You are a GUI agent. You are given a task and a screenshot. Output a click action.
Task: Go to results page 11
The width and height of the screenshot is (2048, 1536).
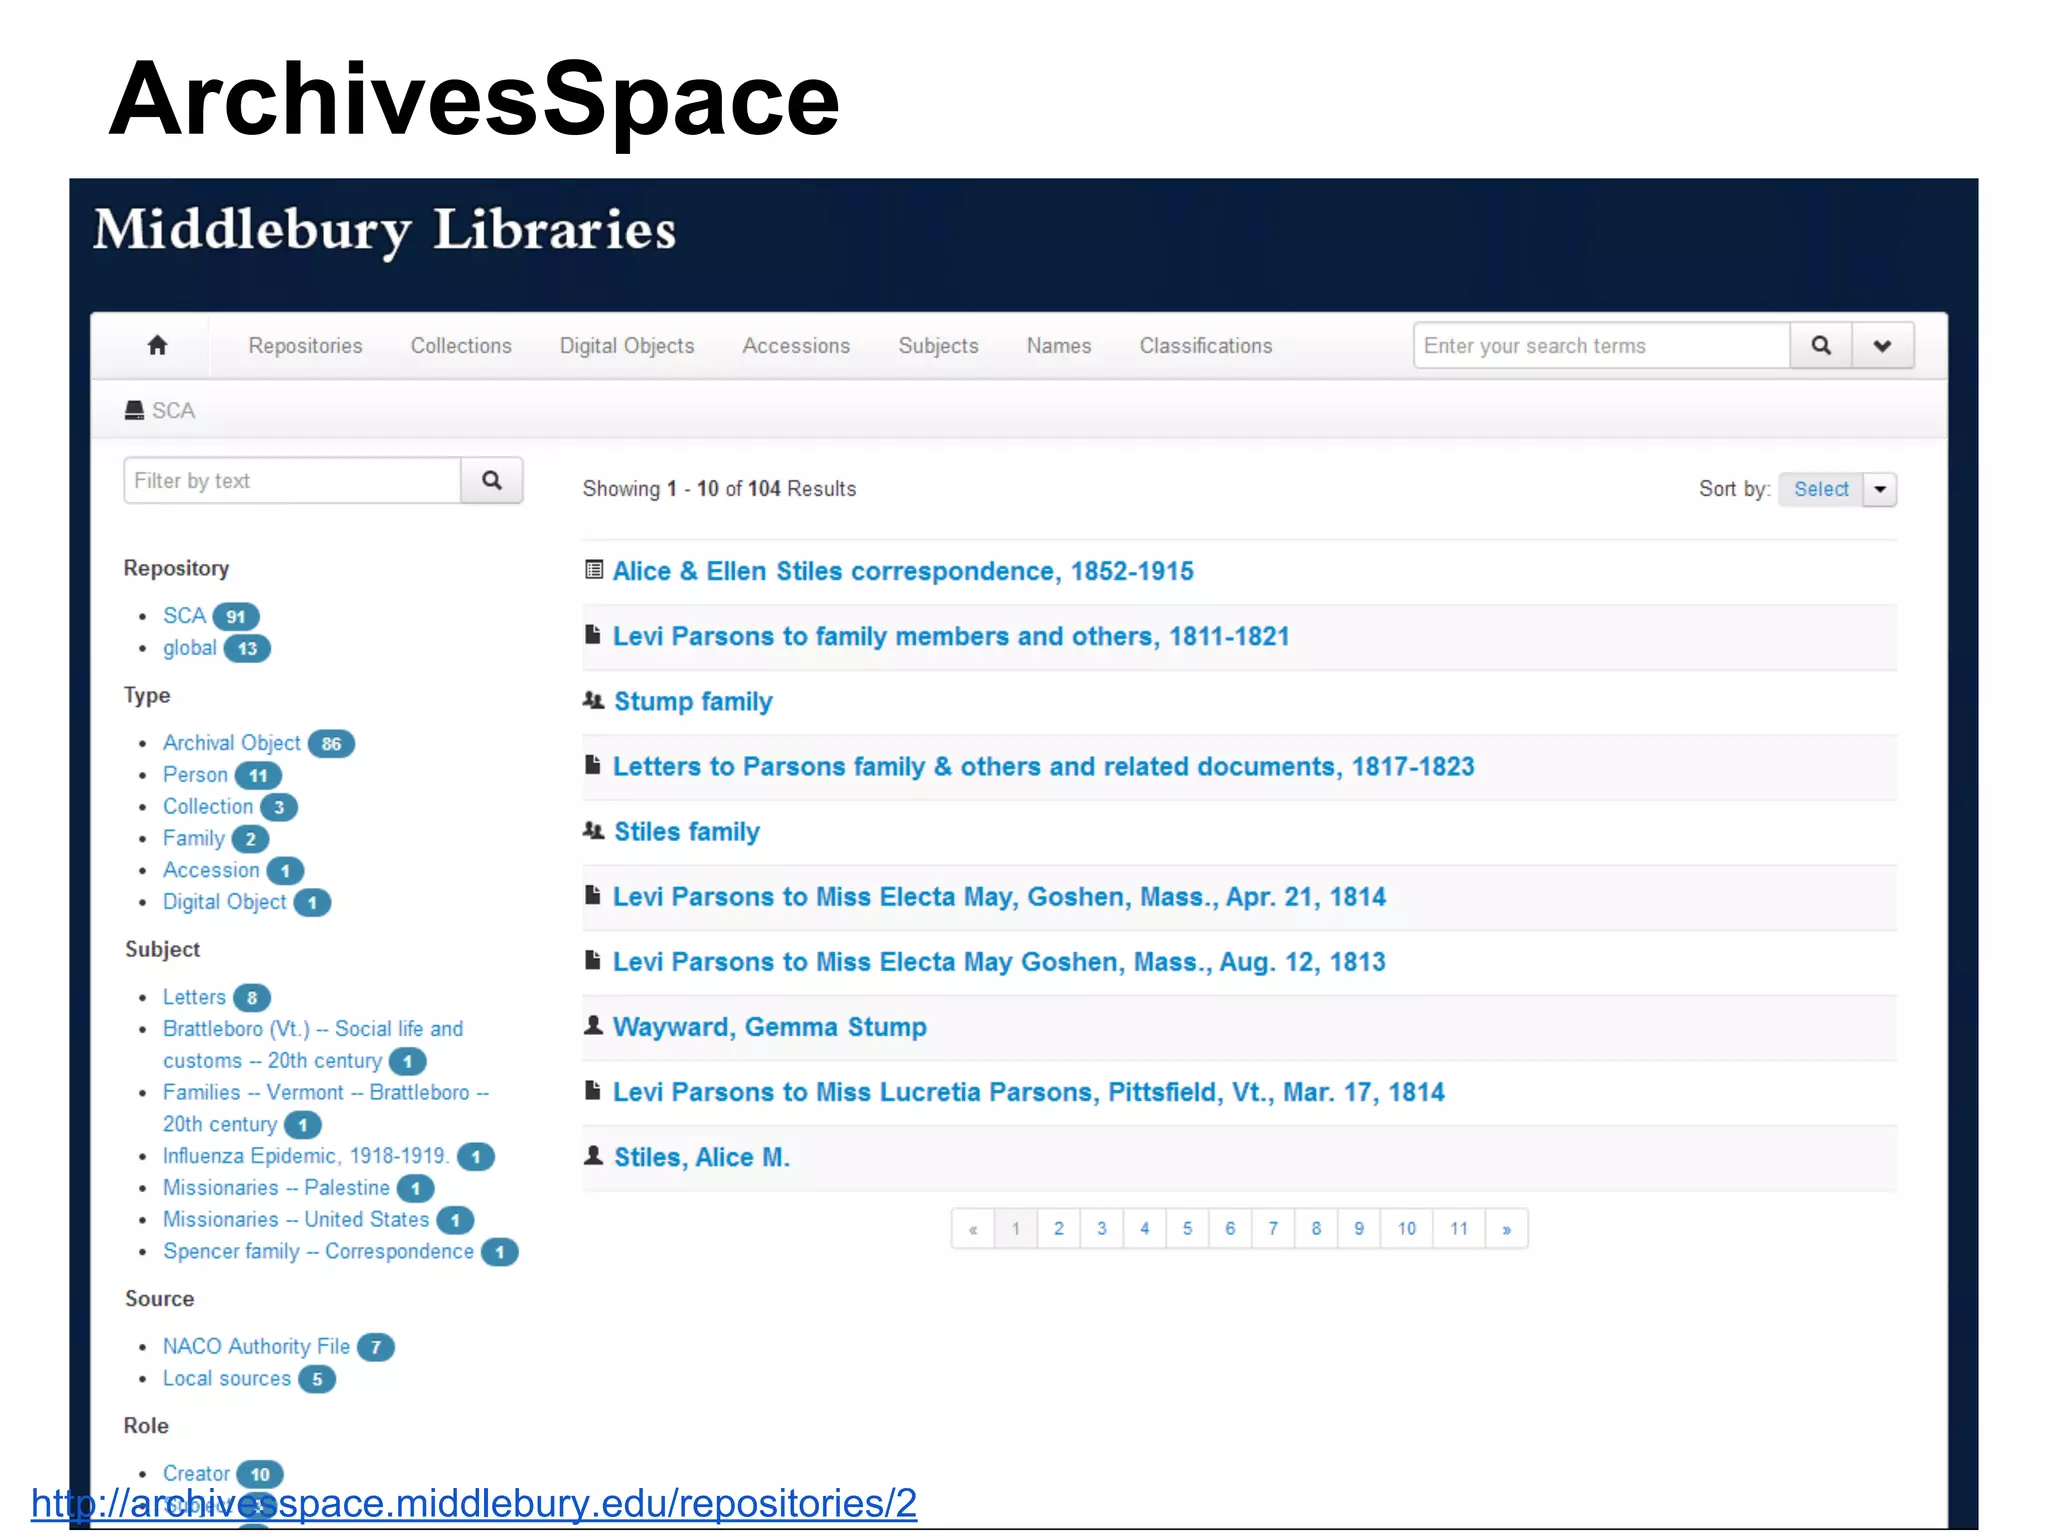pos(1459,1228)
